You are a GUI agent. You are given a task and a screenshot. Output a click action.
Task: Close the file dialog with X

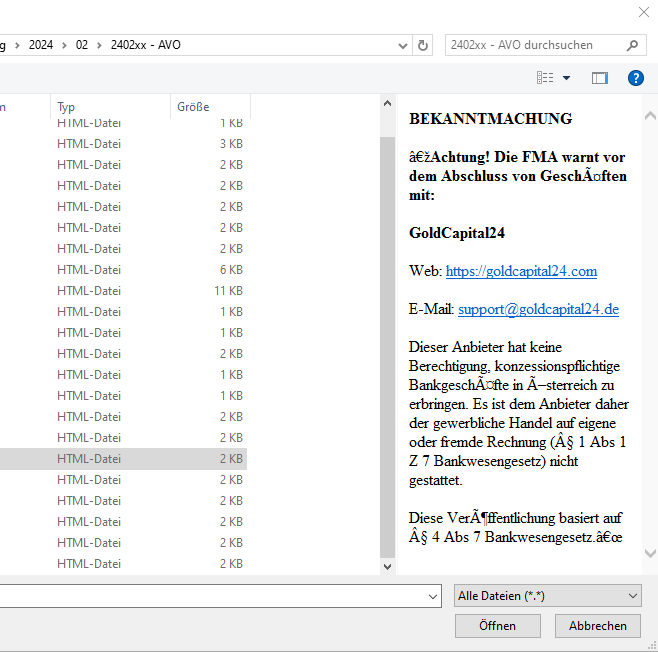pos(644,12)
